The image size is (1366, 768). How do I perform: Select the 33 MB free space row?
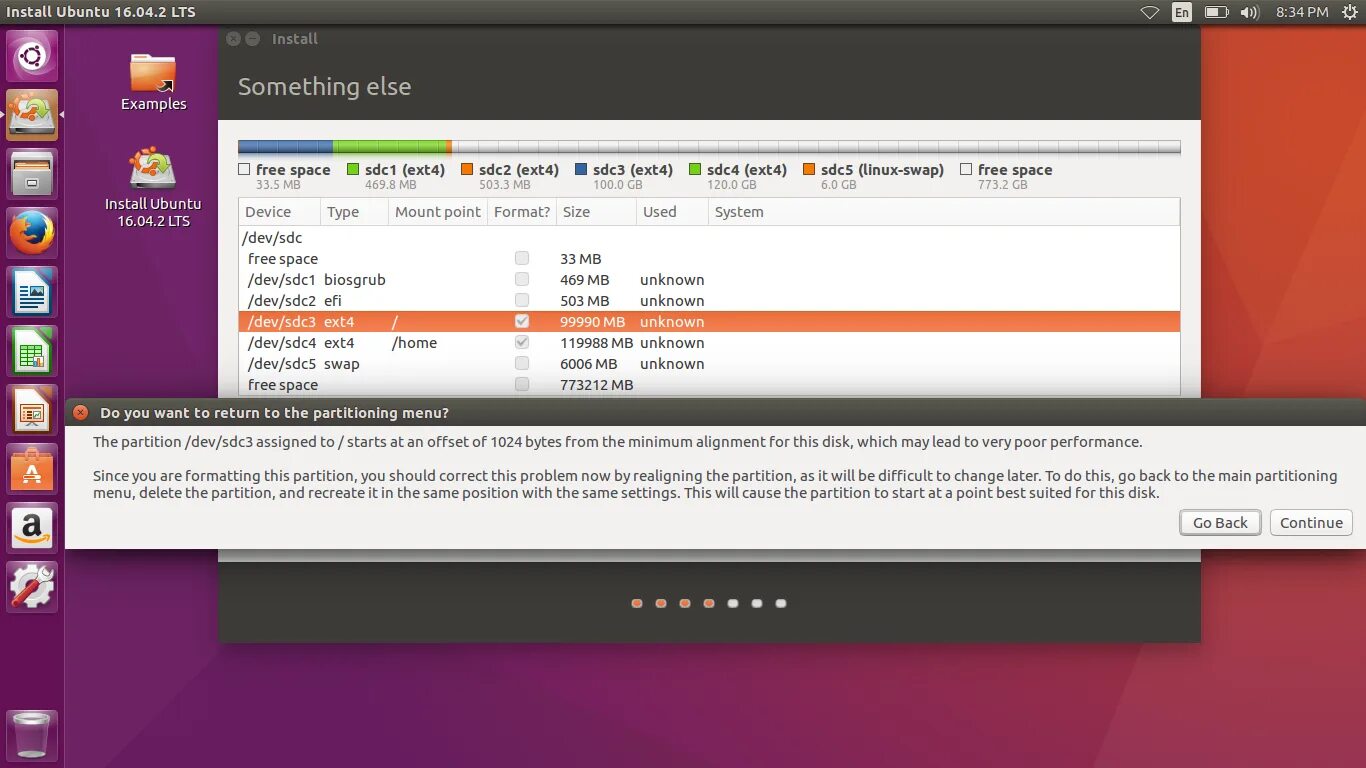coord(709,258)
